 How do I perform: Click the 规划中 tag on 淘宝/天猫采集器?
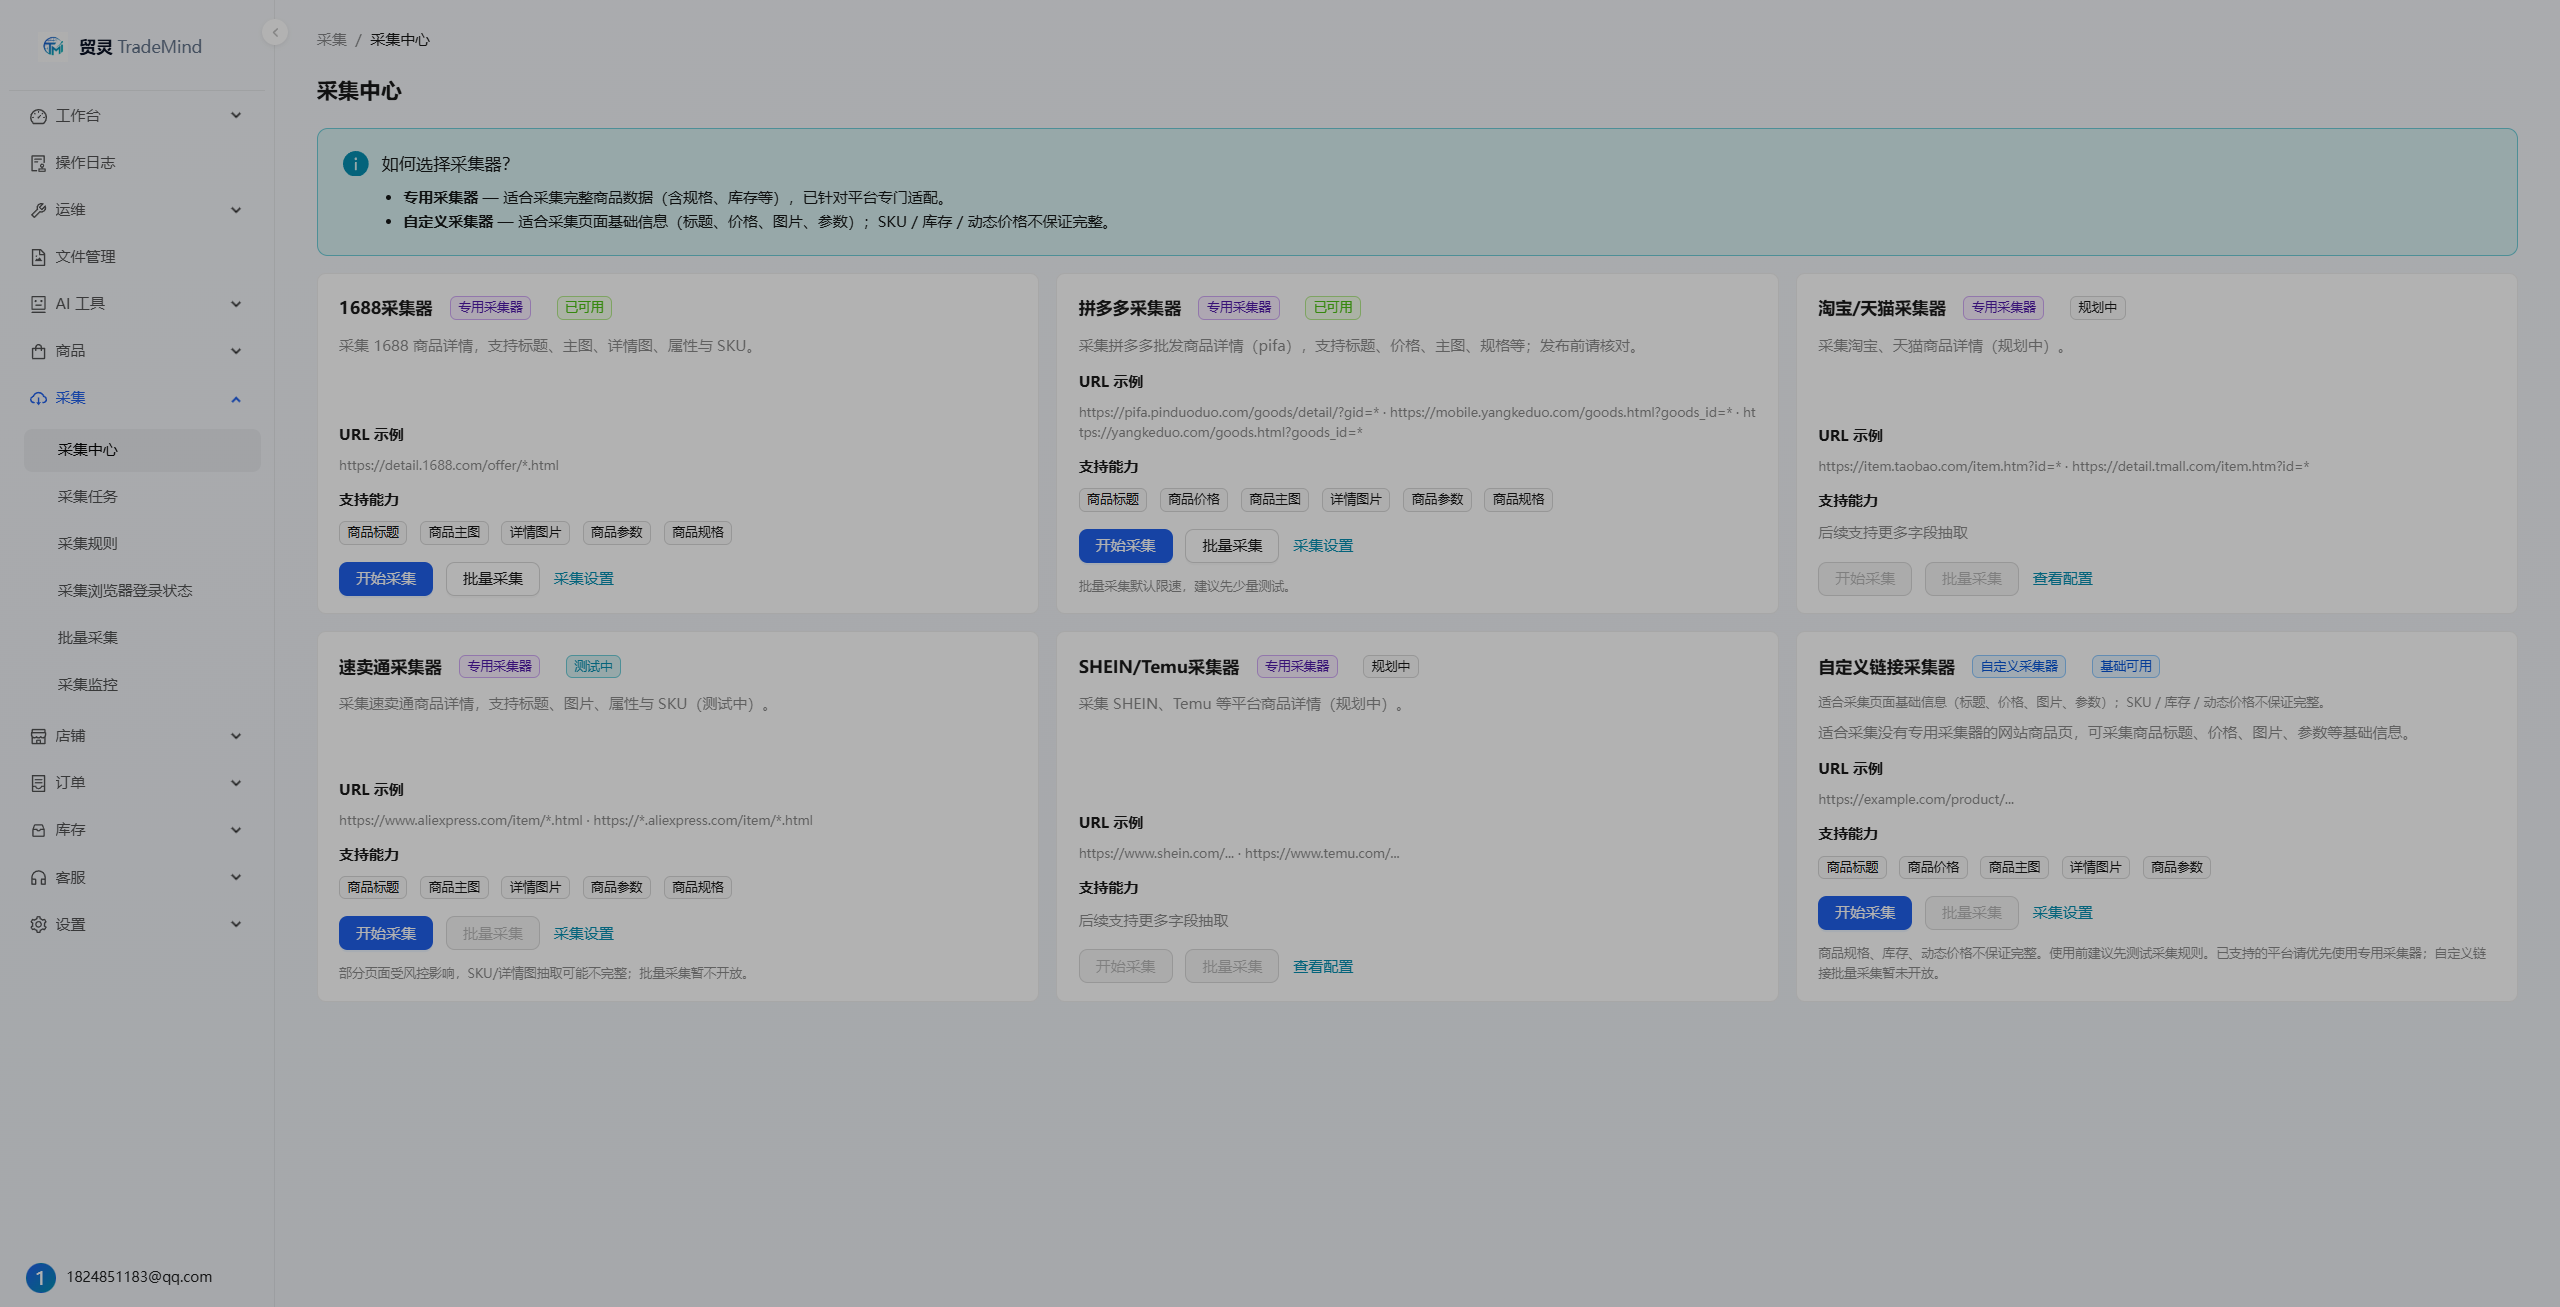coord(2098,308)
